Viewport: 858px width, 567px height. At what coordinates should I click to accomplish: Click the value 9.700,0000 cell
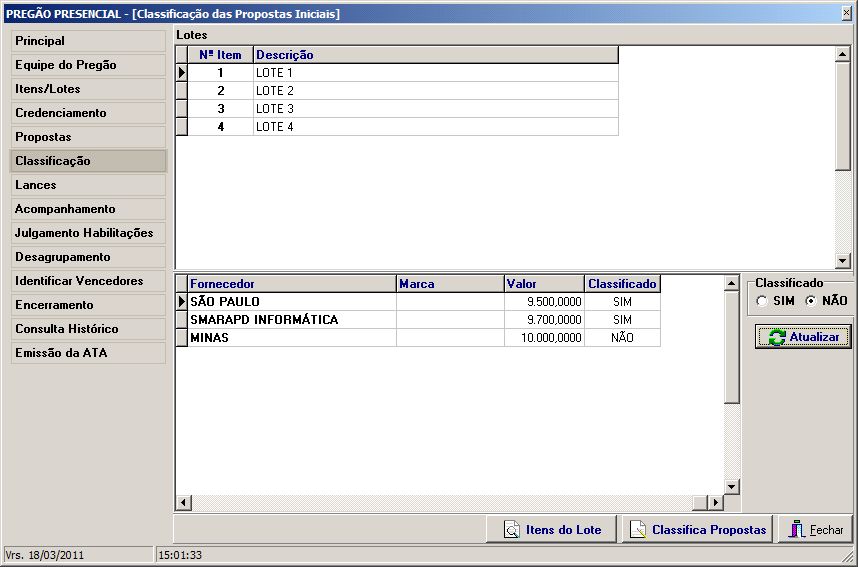(x=544, y=320)
